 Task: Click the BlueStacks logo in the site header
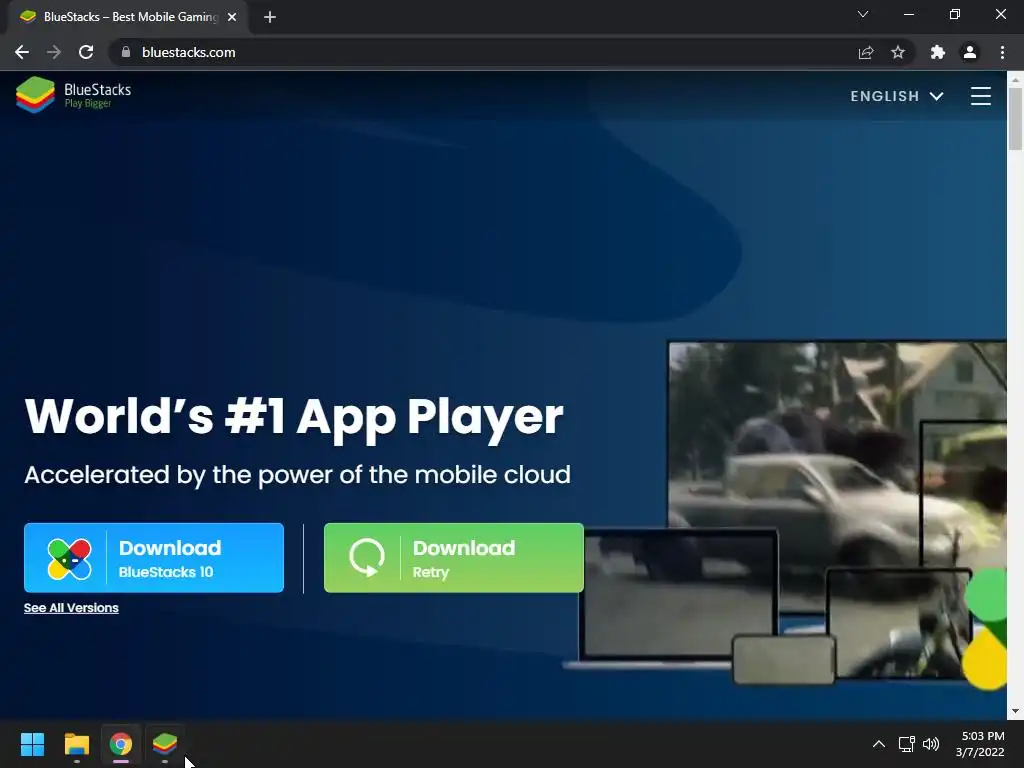(73, 94)
